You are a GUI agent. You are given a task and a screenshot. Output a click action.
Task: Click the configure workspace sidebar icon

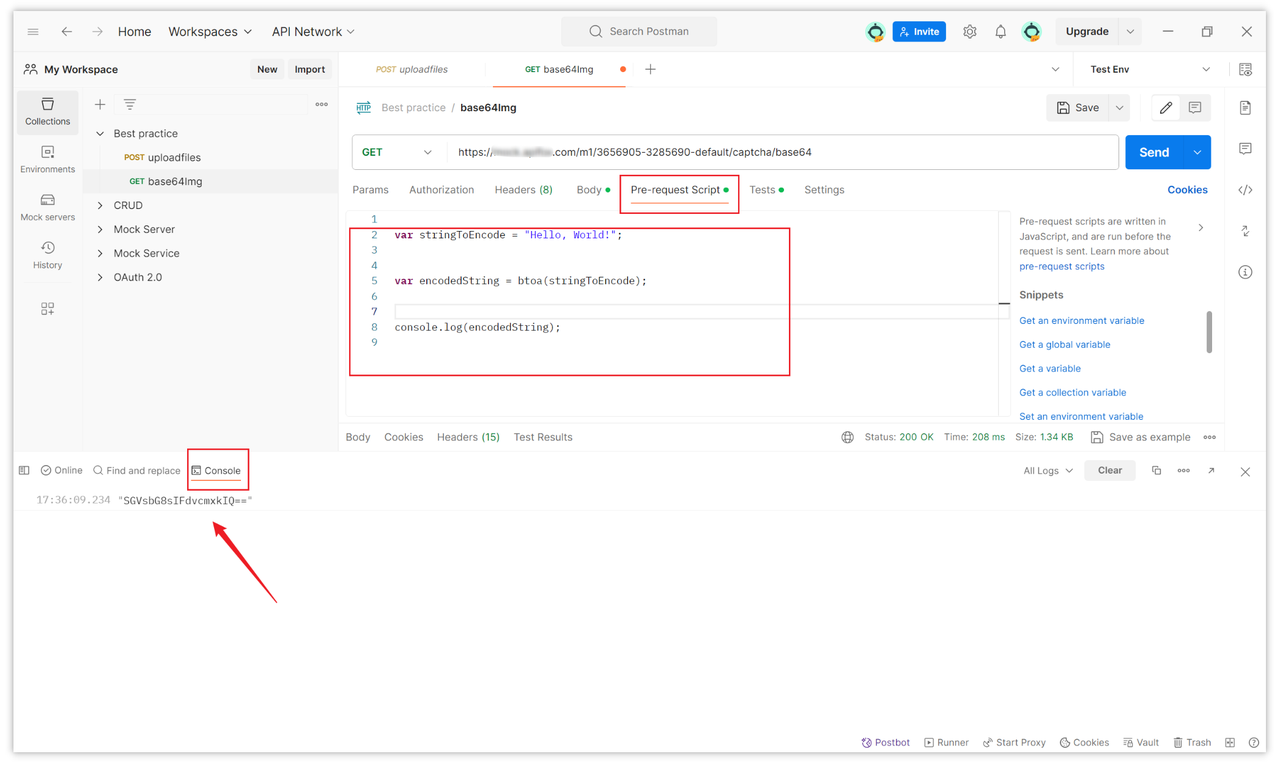[x=48, y=309]
